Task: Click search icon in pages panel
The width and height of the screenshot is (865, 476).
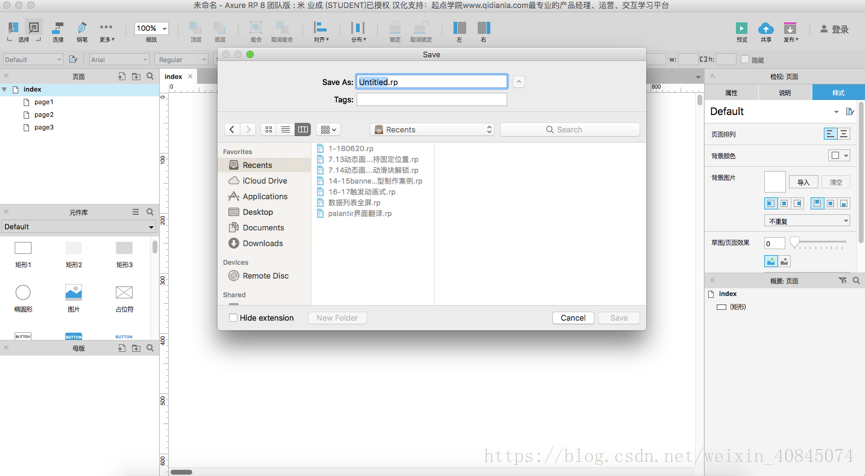Action: [150, 76]
